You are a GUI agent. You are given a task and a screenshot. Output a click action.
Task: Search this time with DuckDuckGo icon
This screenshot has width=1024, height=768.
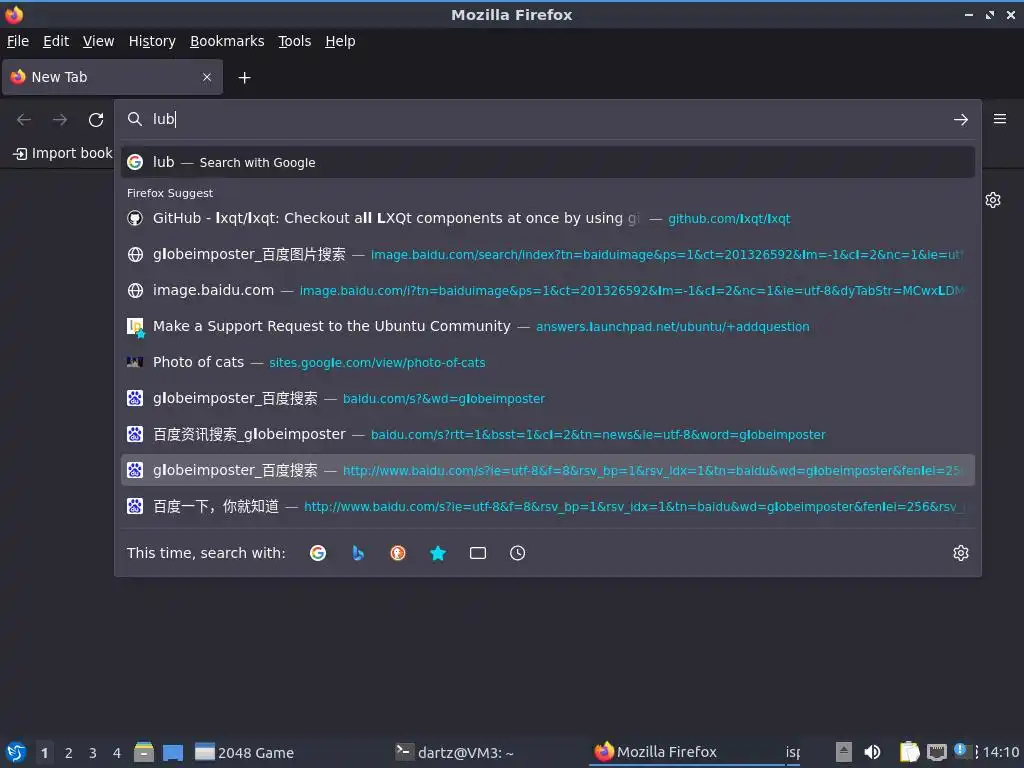(398, 553)
